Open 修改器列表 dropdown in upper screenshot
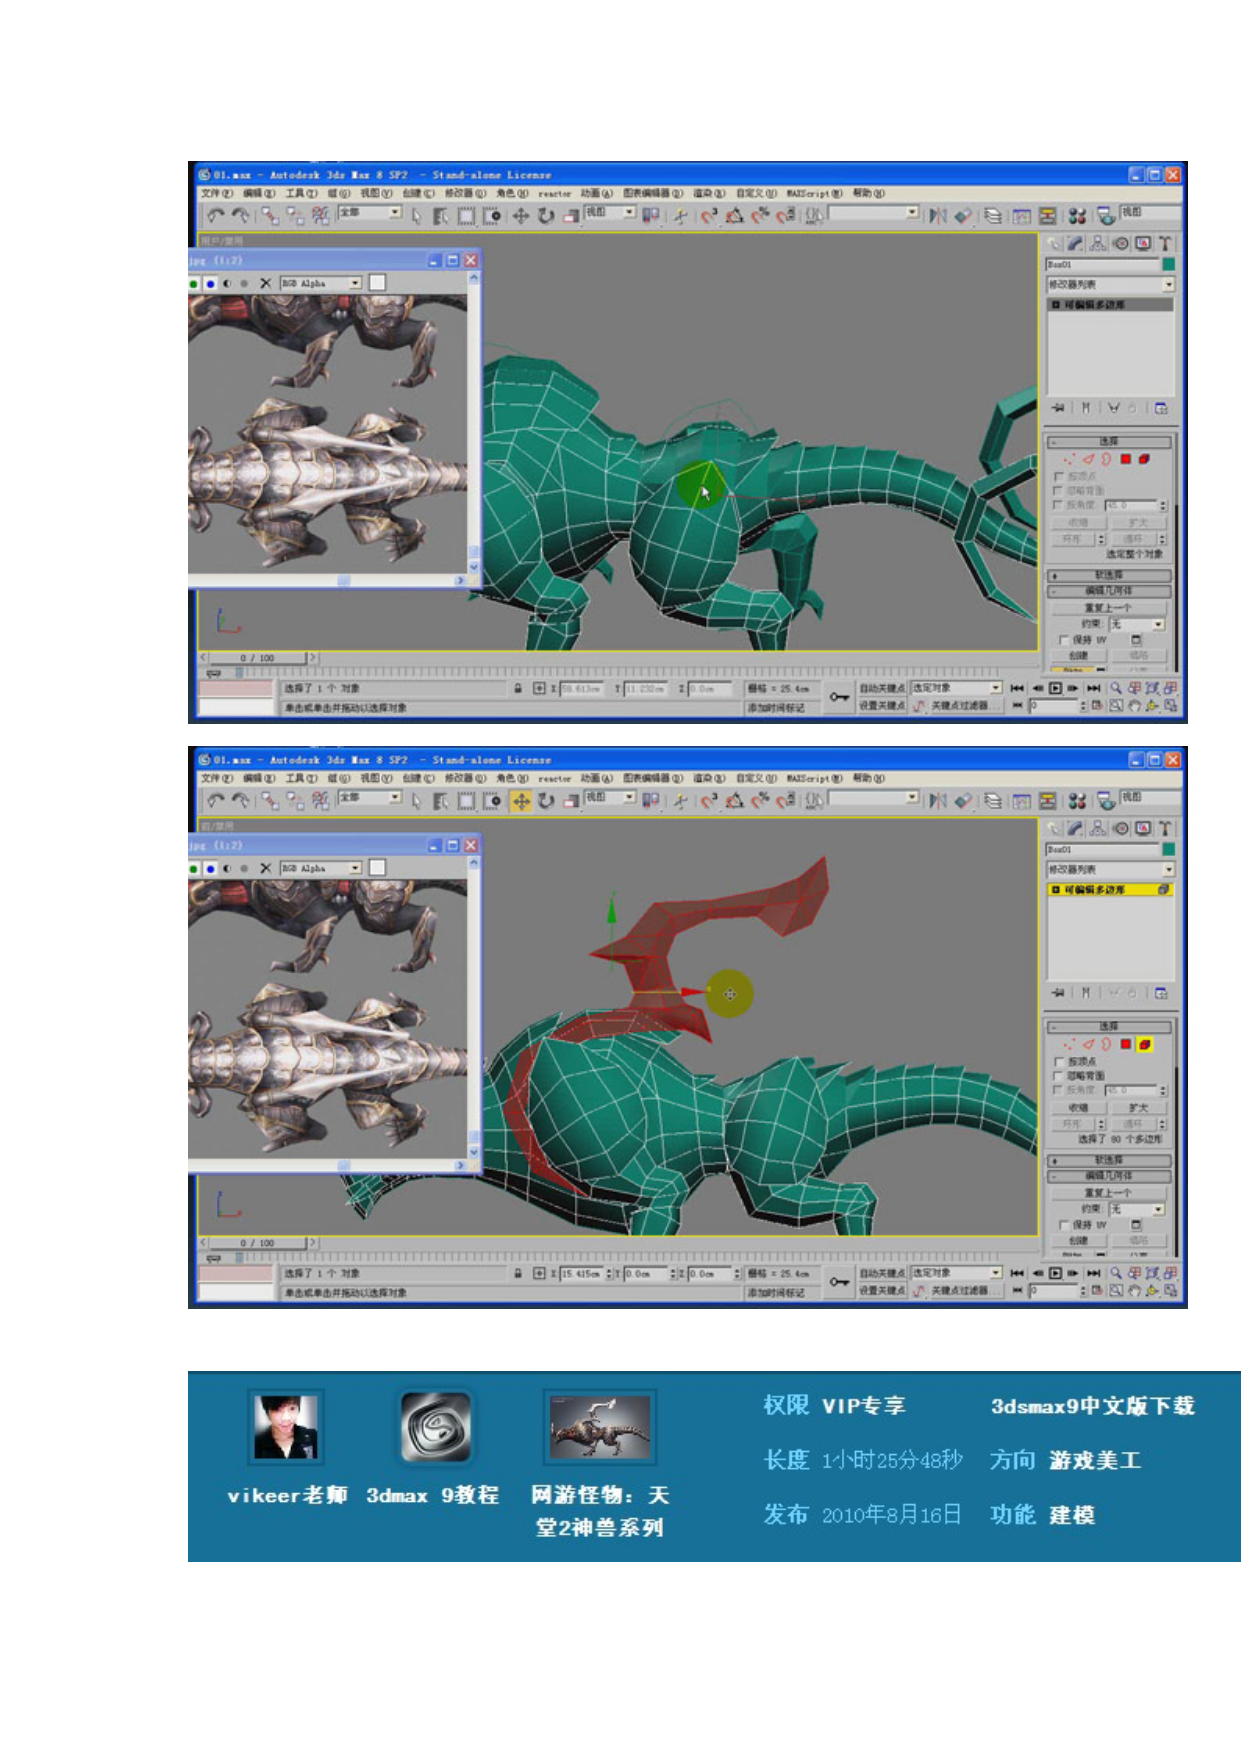1241x1754 pixels. tap(1110, 285)
